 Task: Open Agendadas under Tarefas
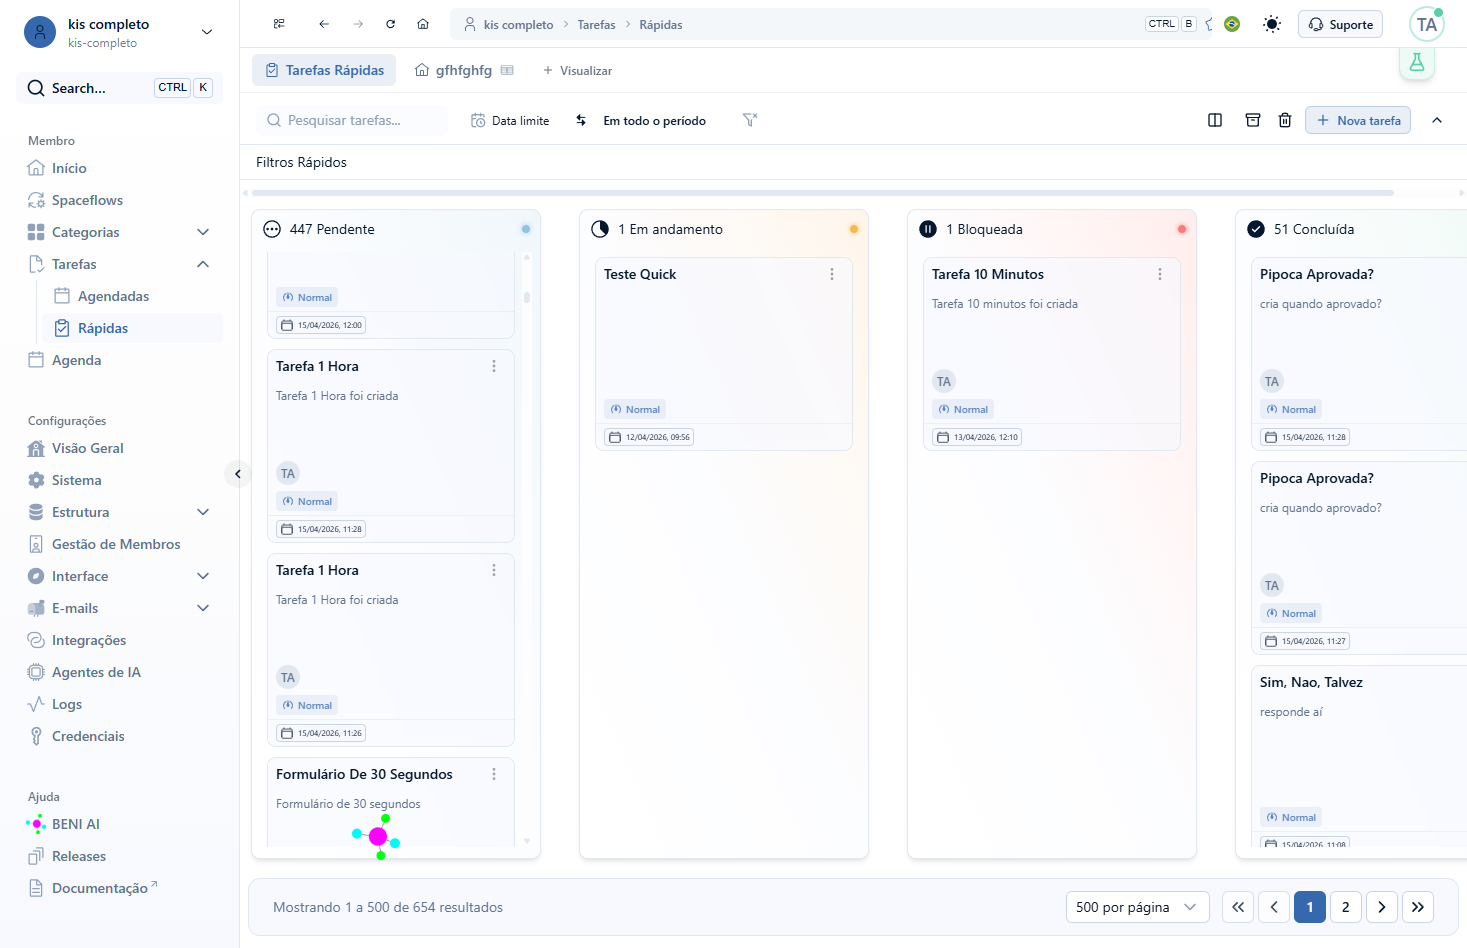click(132, 296)
